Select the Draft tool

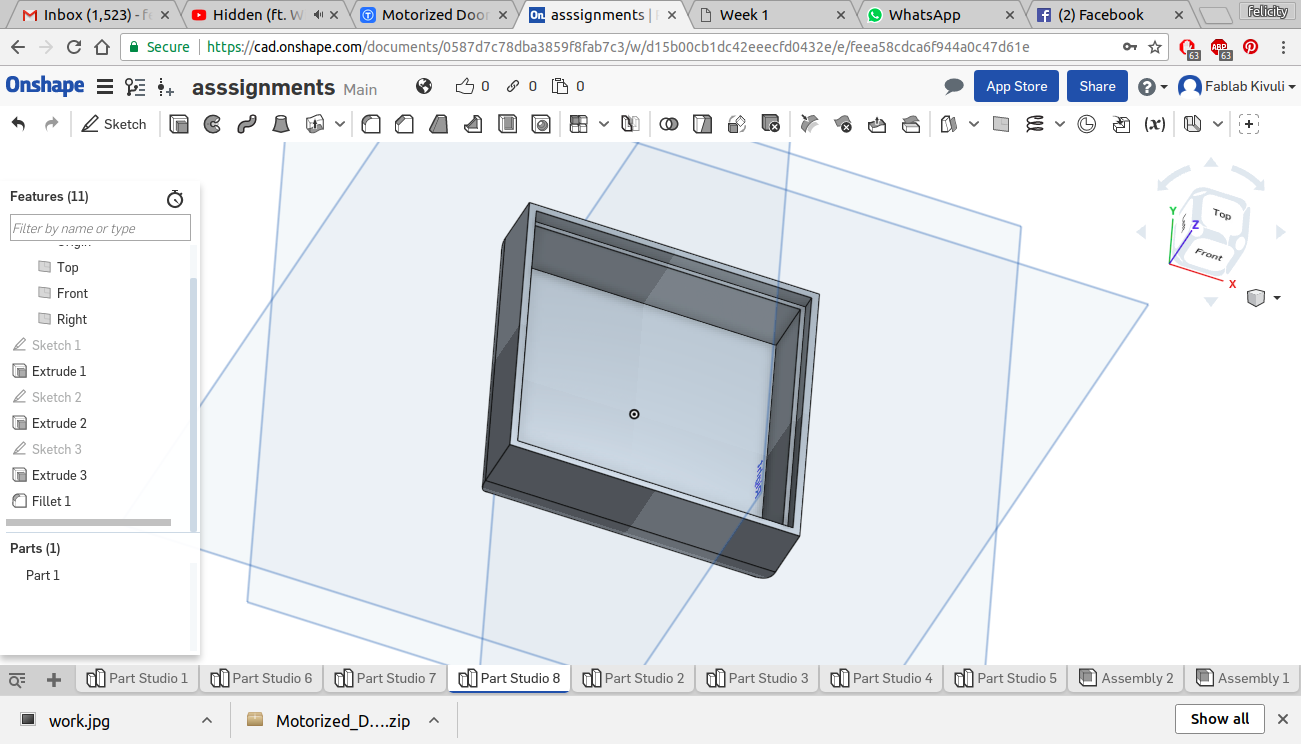pyautogui.click(x=438, y=124)
